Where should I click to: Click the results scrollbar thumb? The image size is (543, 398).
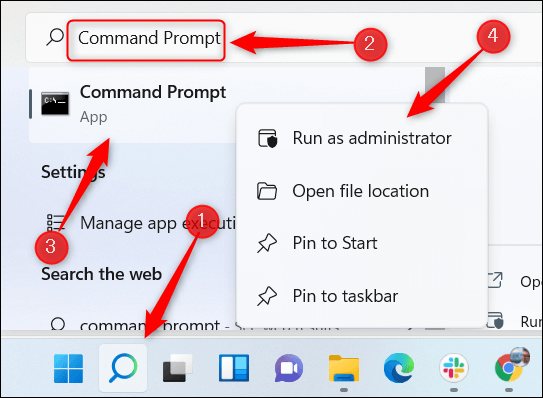pos(435,85)
